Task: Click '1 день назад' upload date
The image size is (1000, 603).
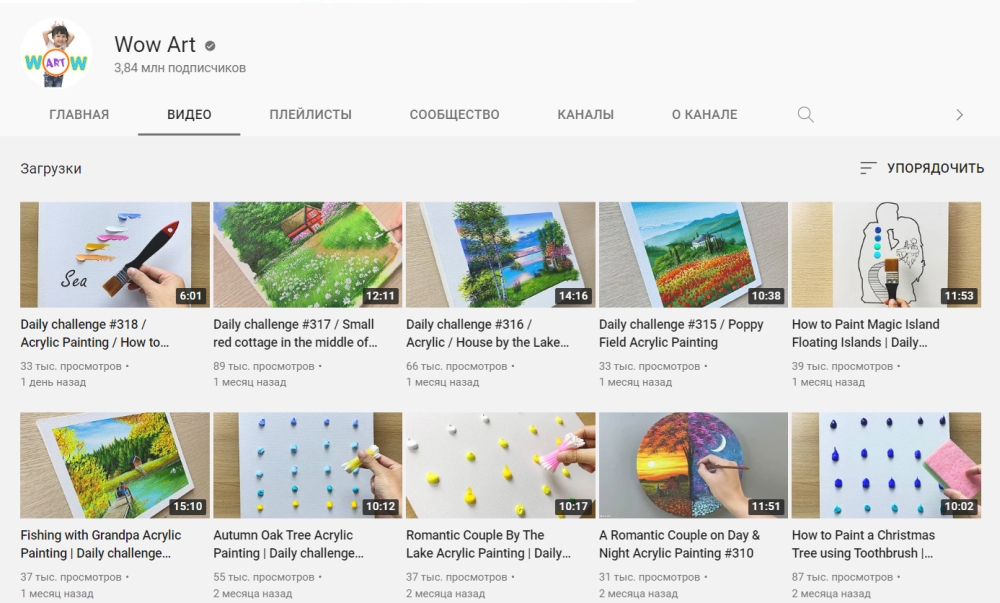Action: tap(53, 382)
